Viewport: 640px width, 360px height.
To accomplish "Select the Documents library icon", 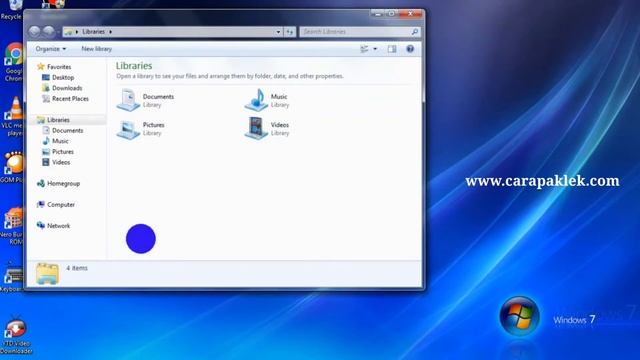I will point(129,100).
